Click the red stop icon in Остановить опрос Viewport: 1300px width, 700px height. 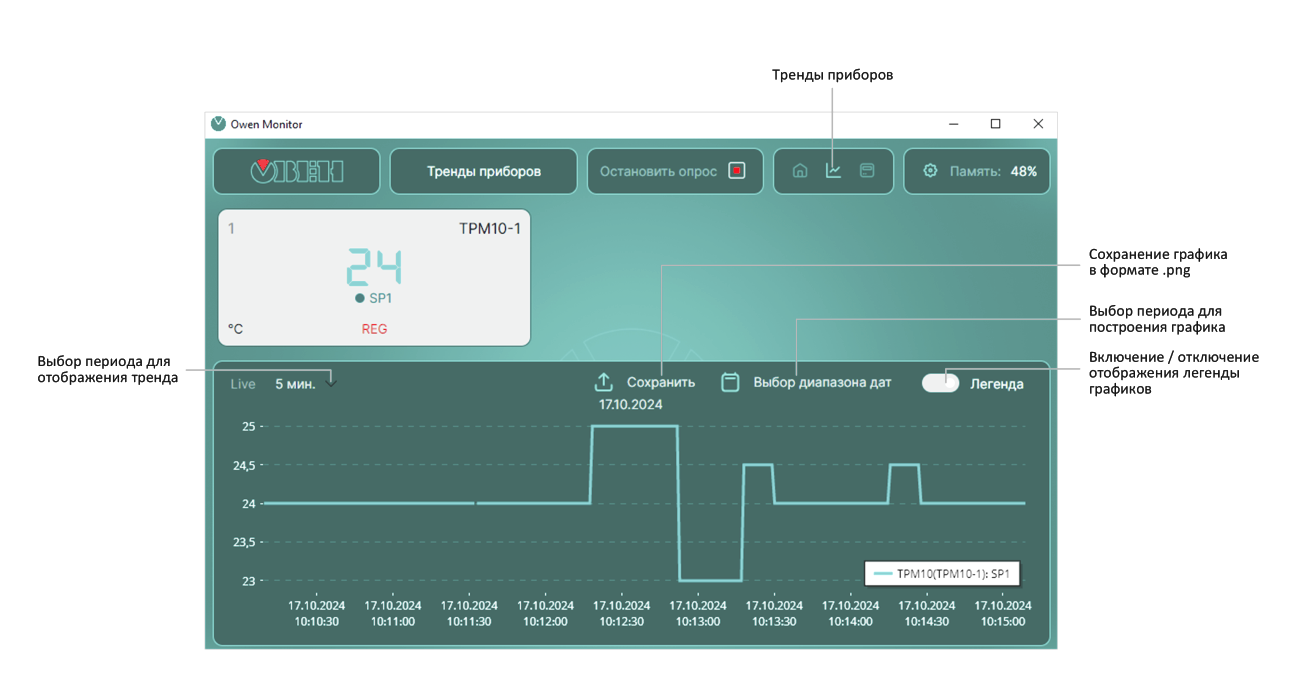[x=737, y=171]
